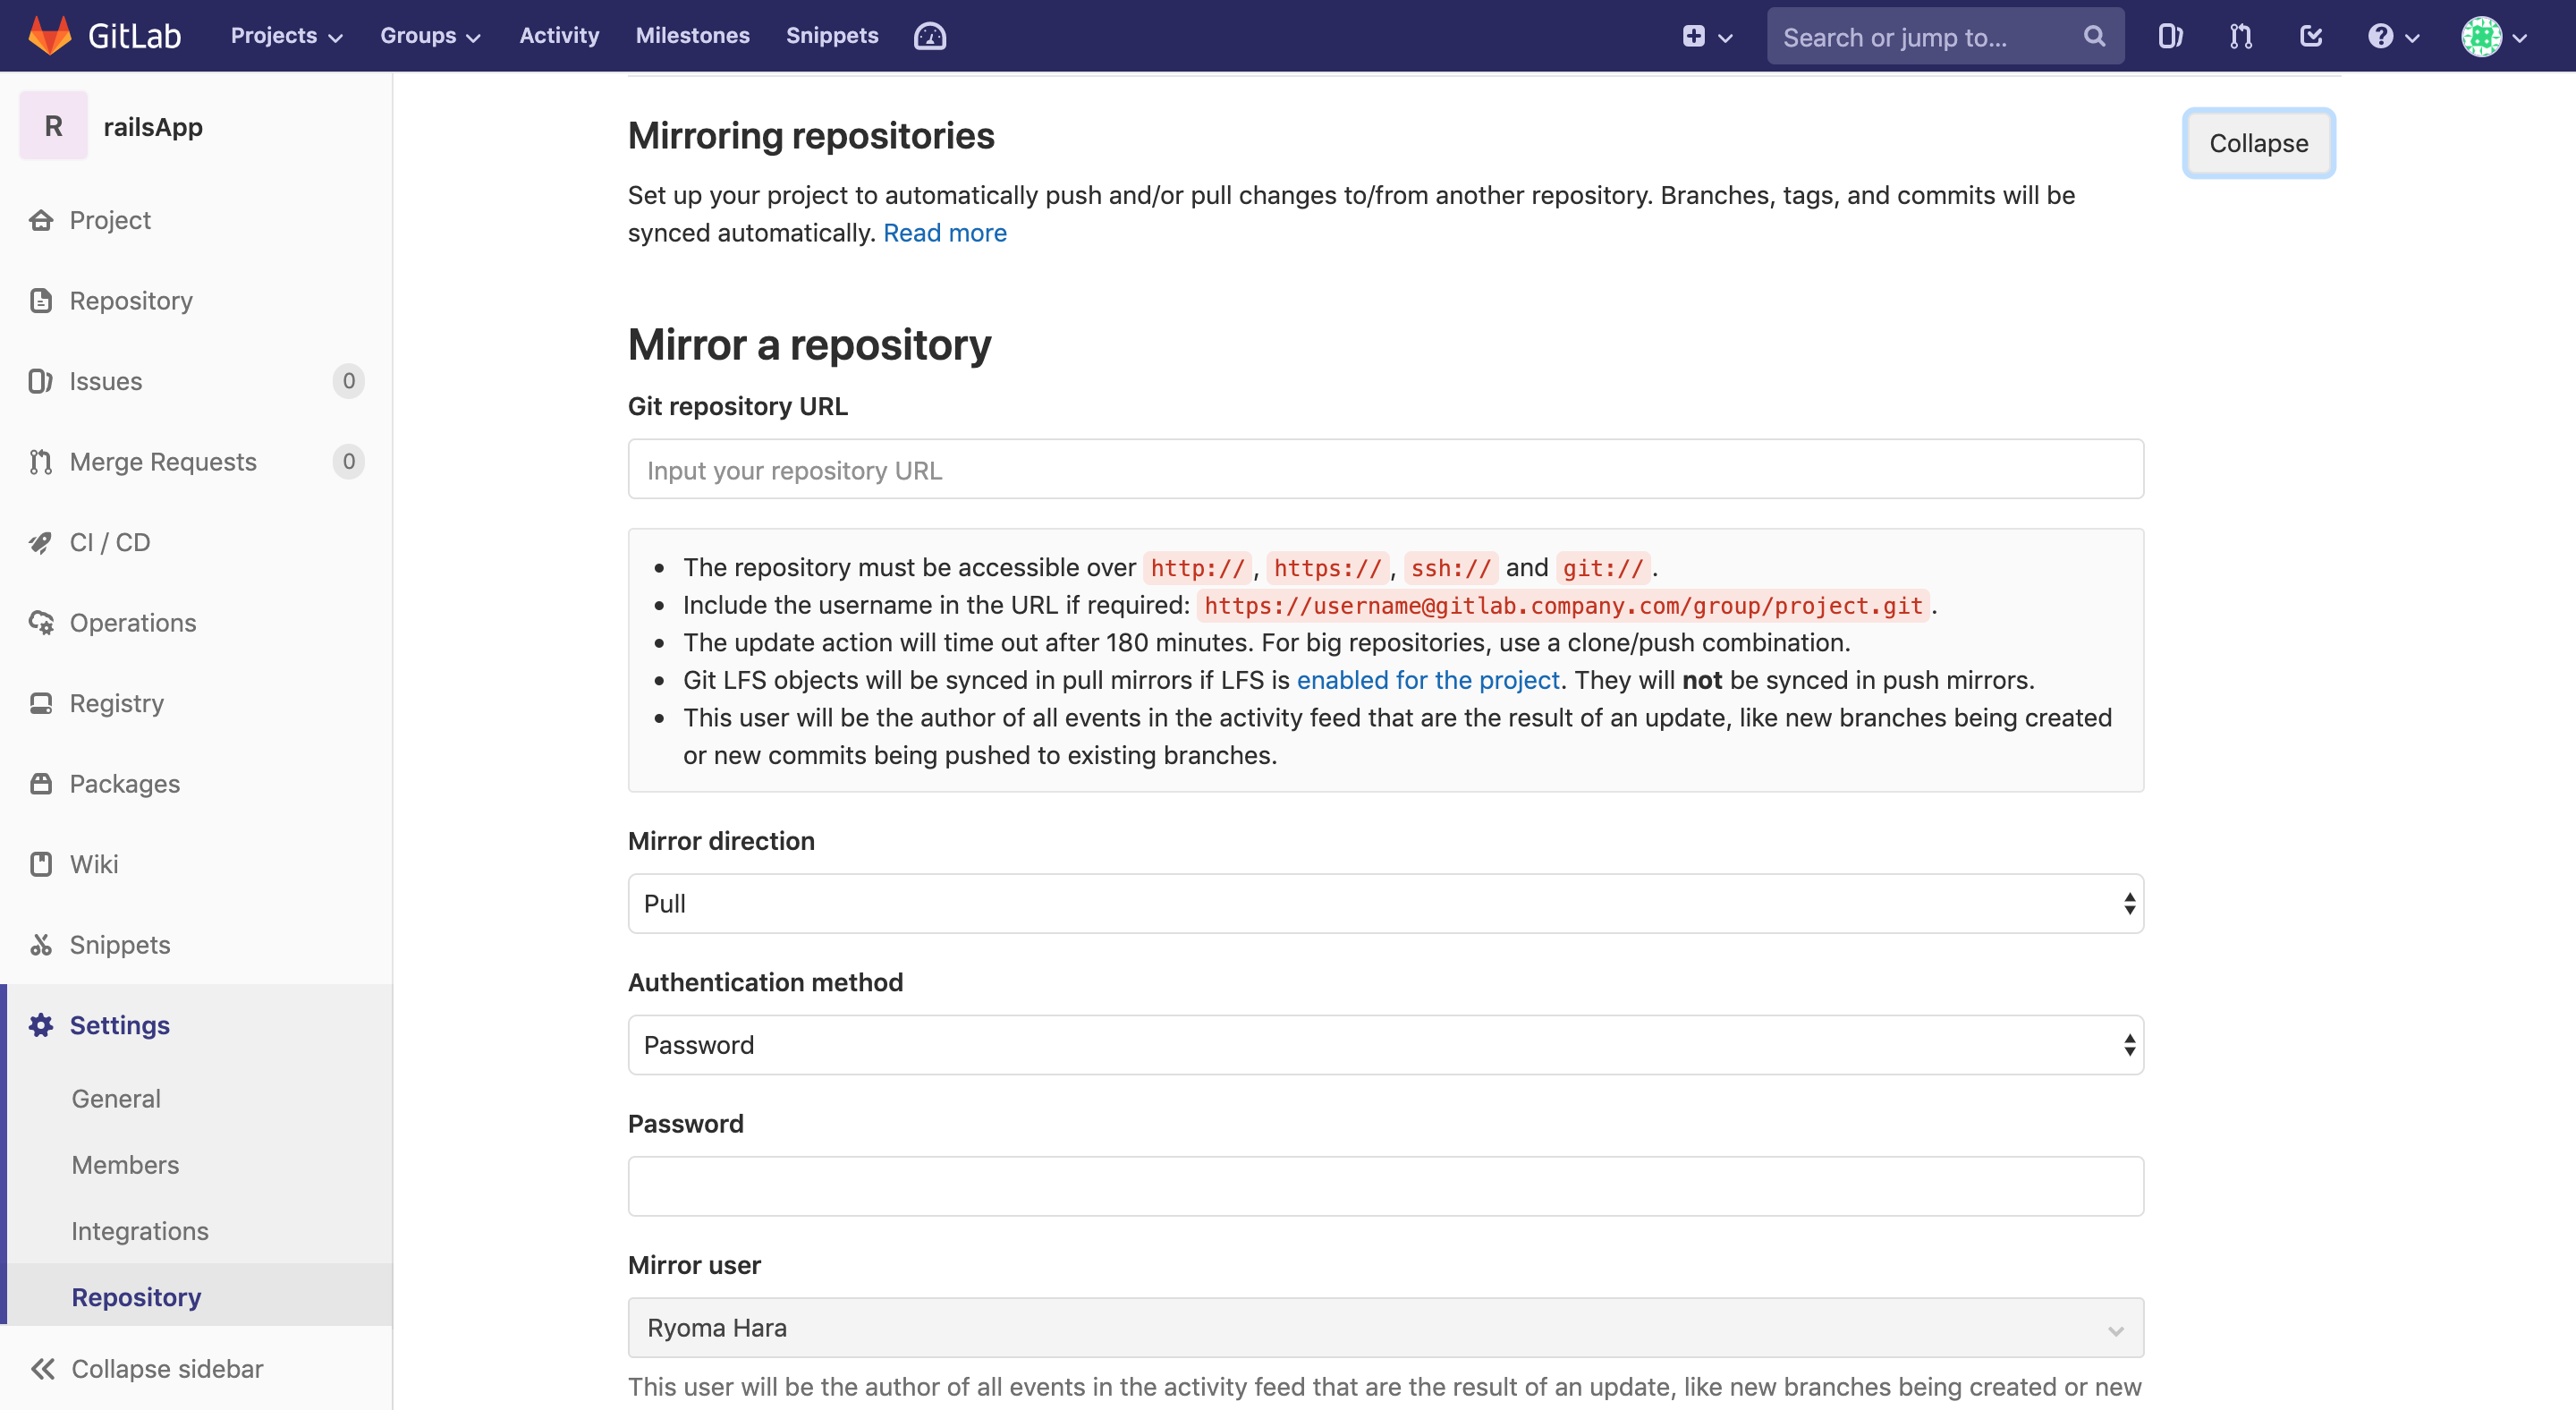2576x1410 pixels.
Task: Click the search magnifier icon
Action: [x=2094, y=37]
